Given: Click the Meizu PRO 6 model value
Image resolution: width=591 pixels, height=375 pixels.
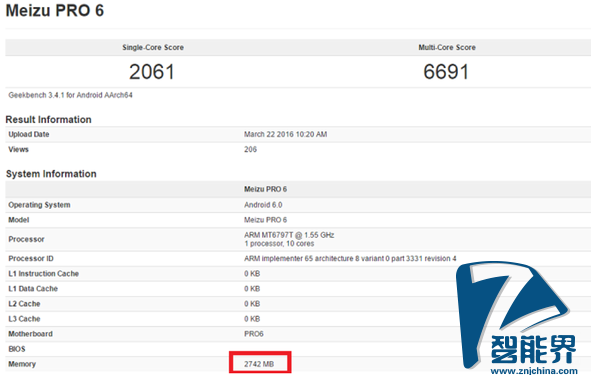Looking at the screenshot, I should tap(265, 220).
